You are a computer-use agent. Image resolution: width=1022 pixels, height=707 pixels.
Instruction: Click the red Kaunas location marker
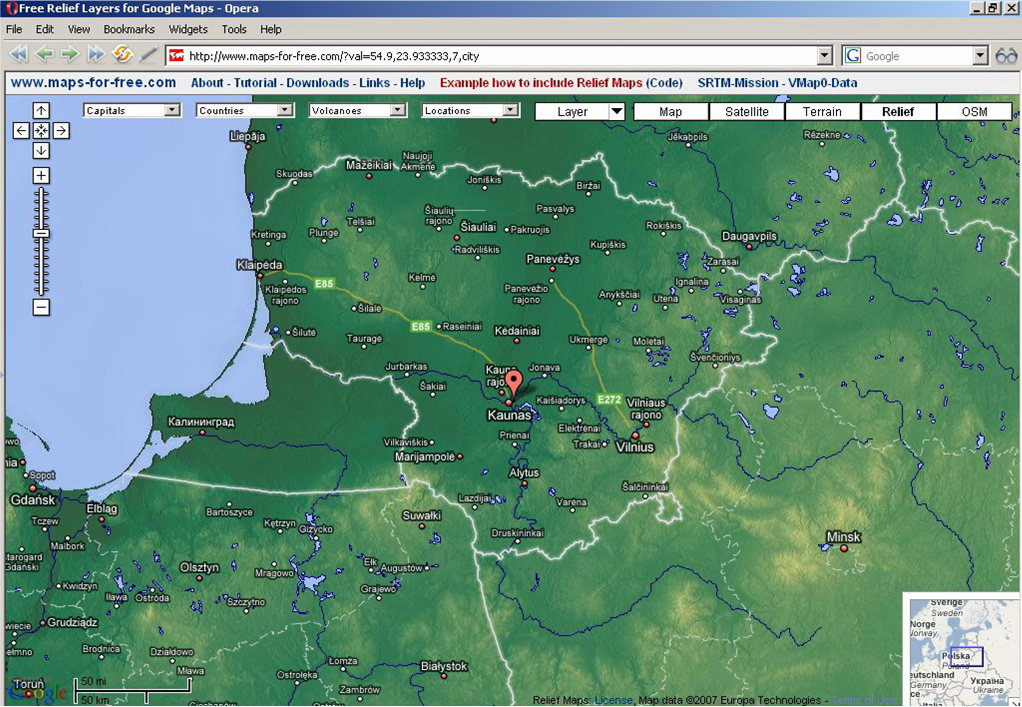click(x=513, y=383)
